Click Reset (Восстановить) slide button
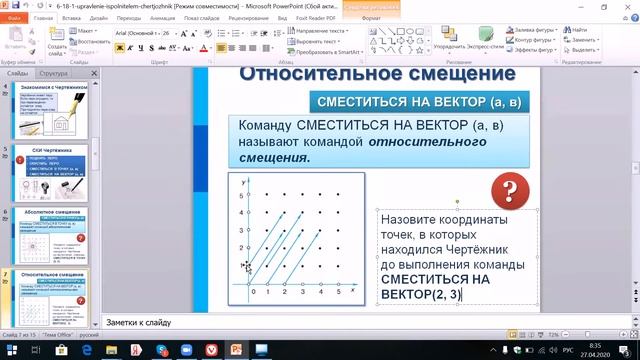Screen dimensions: 640x360 coord(90,42)
